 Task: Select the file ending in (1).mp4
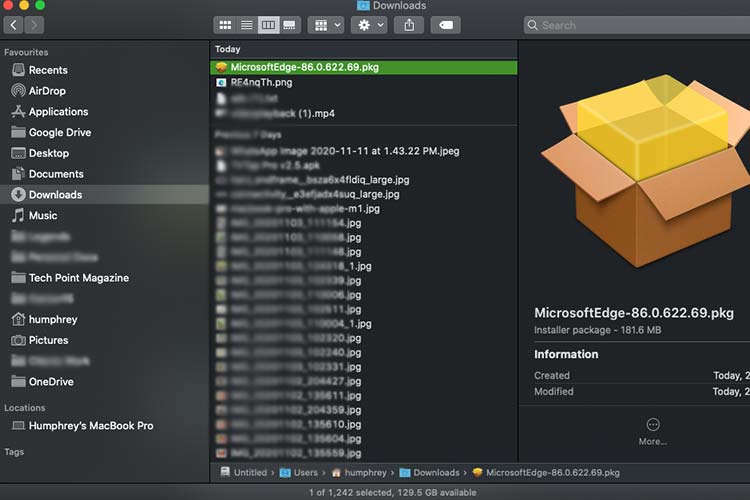[x=364, y=113]
